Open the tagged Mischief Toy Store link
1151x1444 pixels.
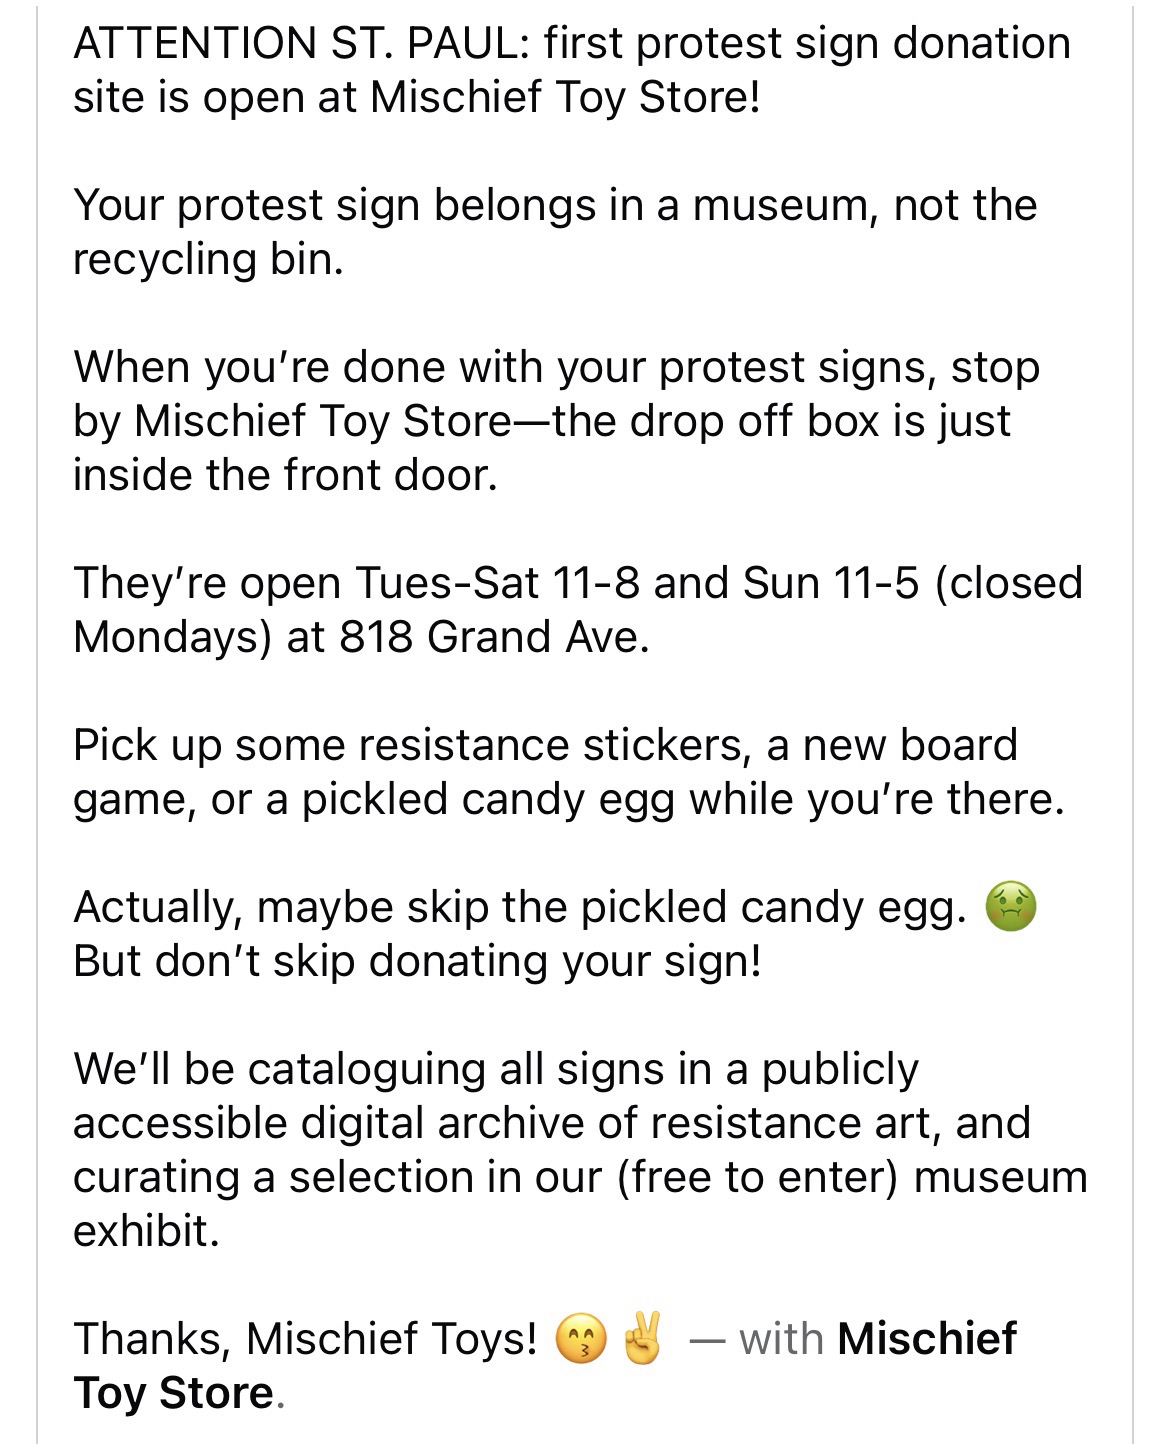(926, 1339)
